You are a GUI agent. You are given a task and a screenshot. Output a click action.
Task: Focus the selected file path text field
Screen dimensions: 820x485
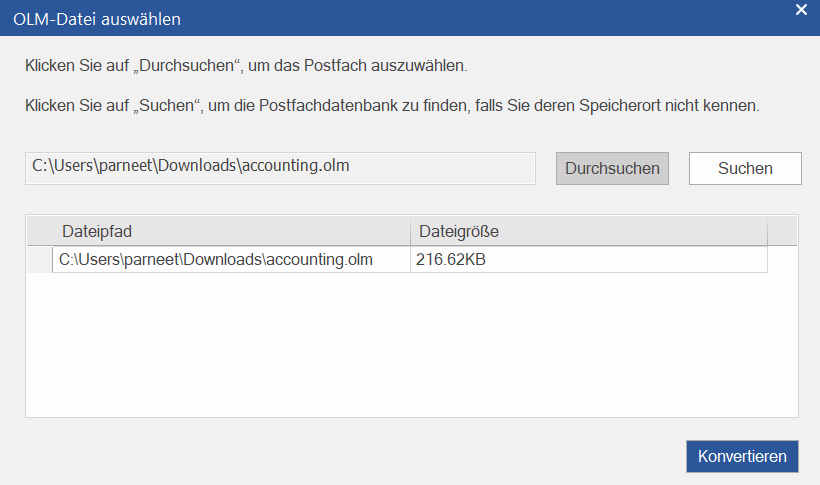280,167
